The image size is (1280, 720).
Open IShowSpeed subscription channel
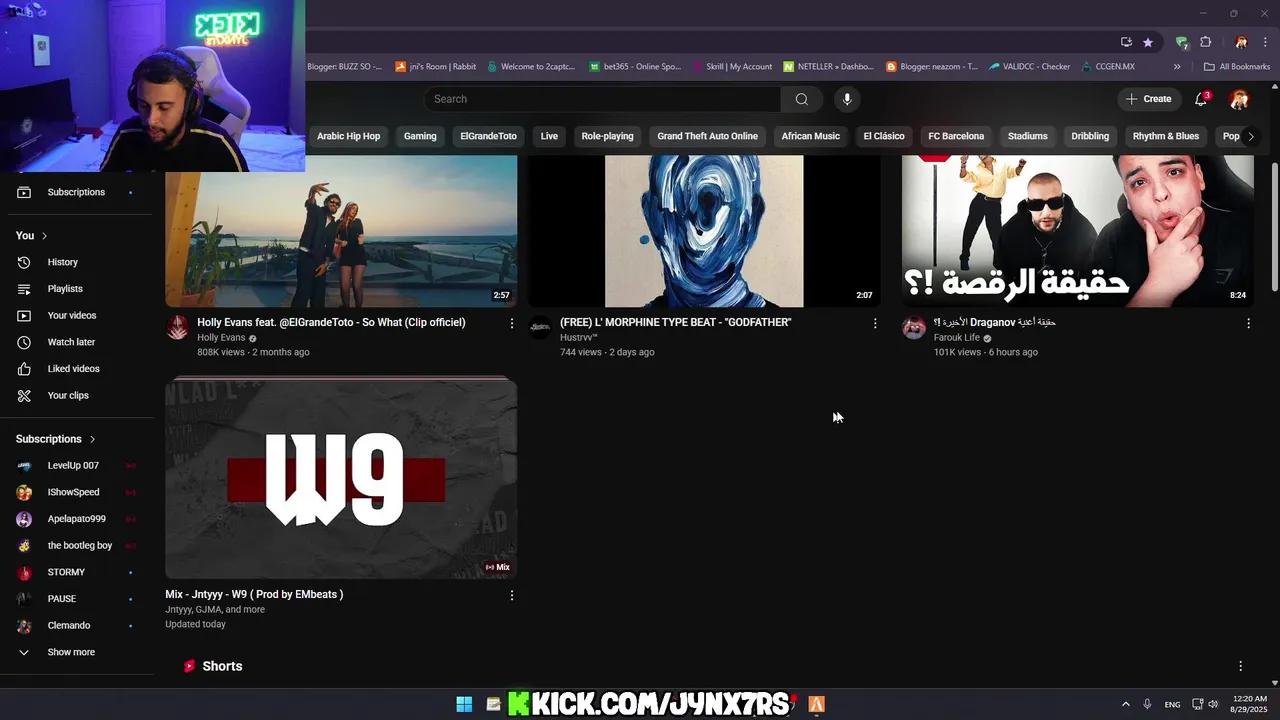[x=76, y=492]
